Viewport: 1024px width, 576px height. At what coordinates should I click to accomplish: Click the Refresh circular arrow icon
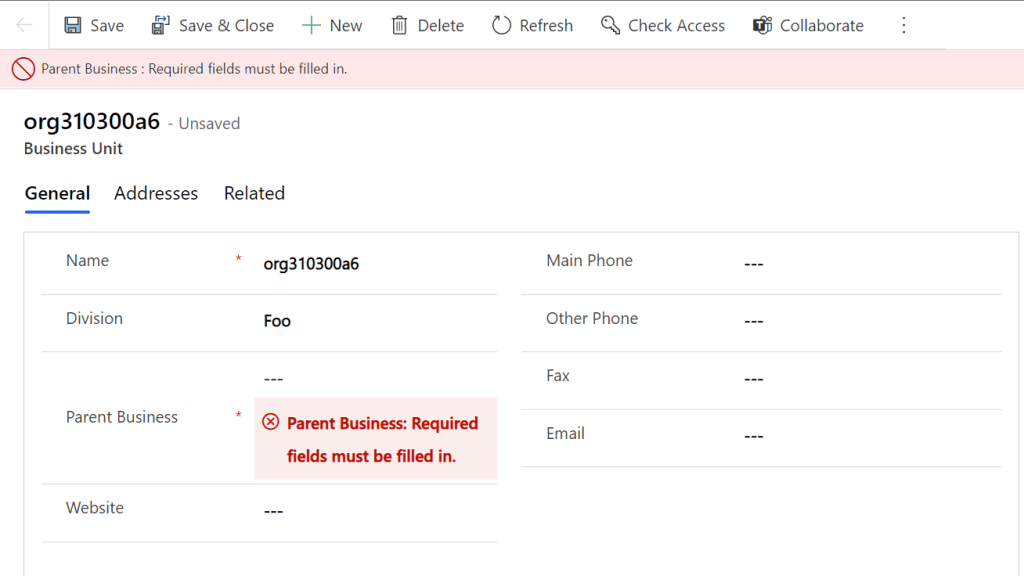tap(502, 25)
